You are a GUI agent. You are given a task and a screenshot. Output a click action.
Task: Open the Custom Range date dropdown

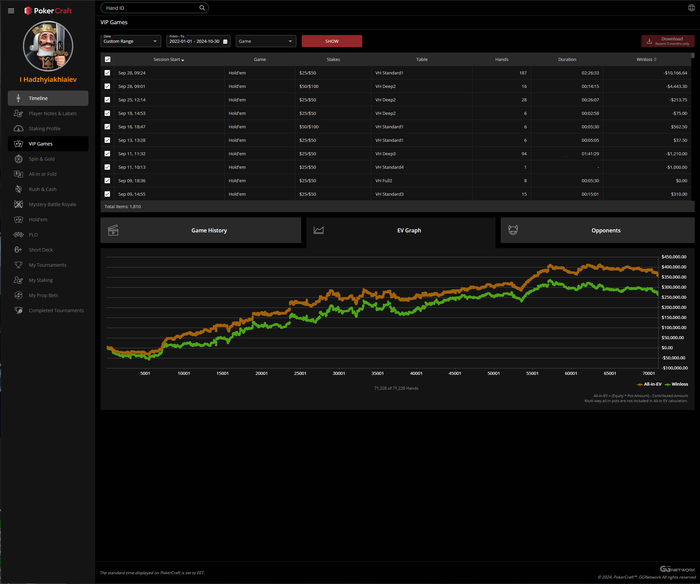[130, 41]
